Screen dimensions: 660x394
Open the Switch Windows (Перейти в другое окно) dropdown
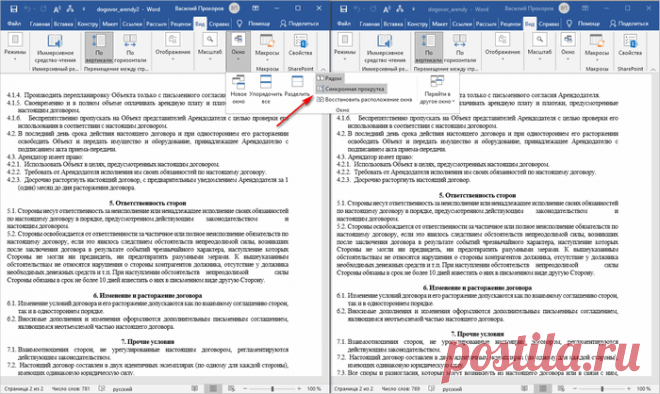coord(437,90)
